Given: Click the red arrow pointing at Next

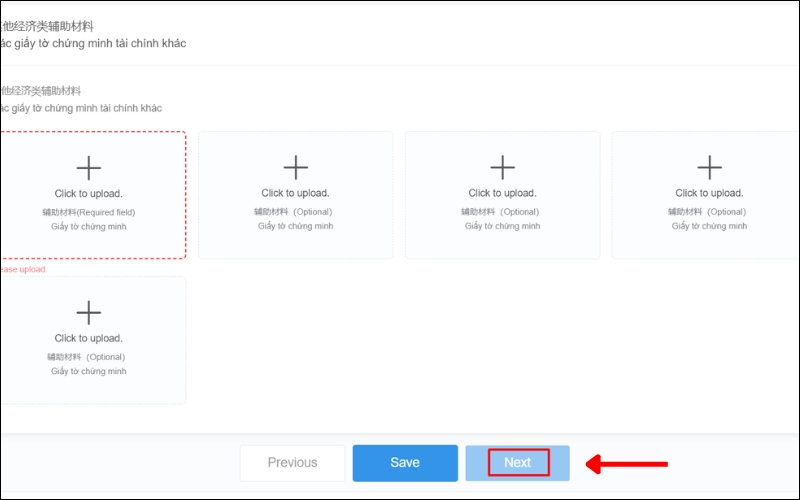Looking at the screenshot, I should [627, 463].
